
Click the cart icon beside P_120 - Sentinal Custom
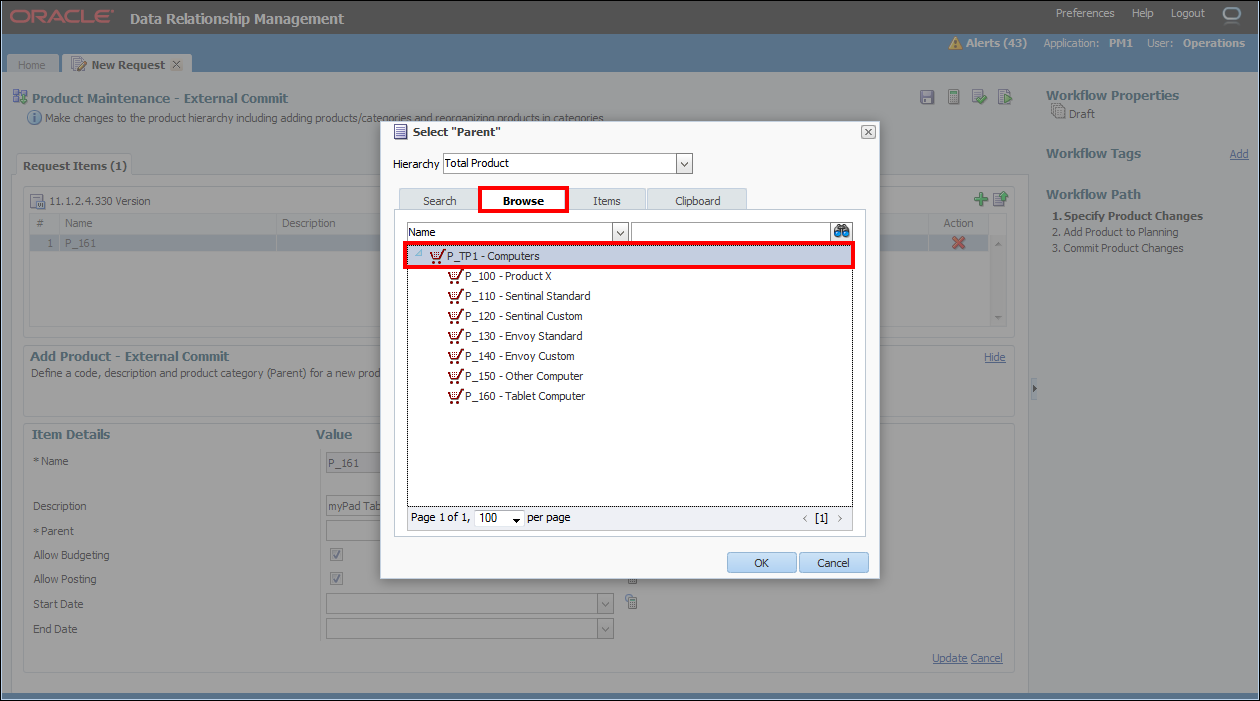pos(455,316)
